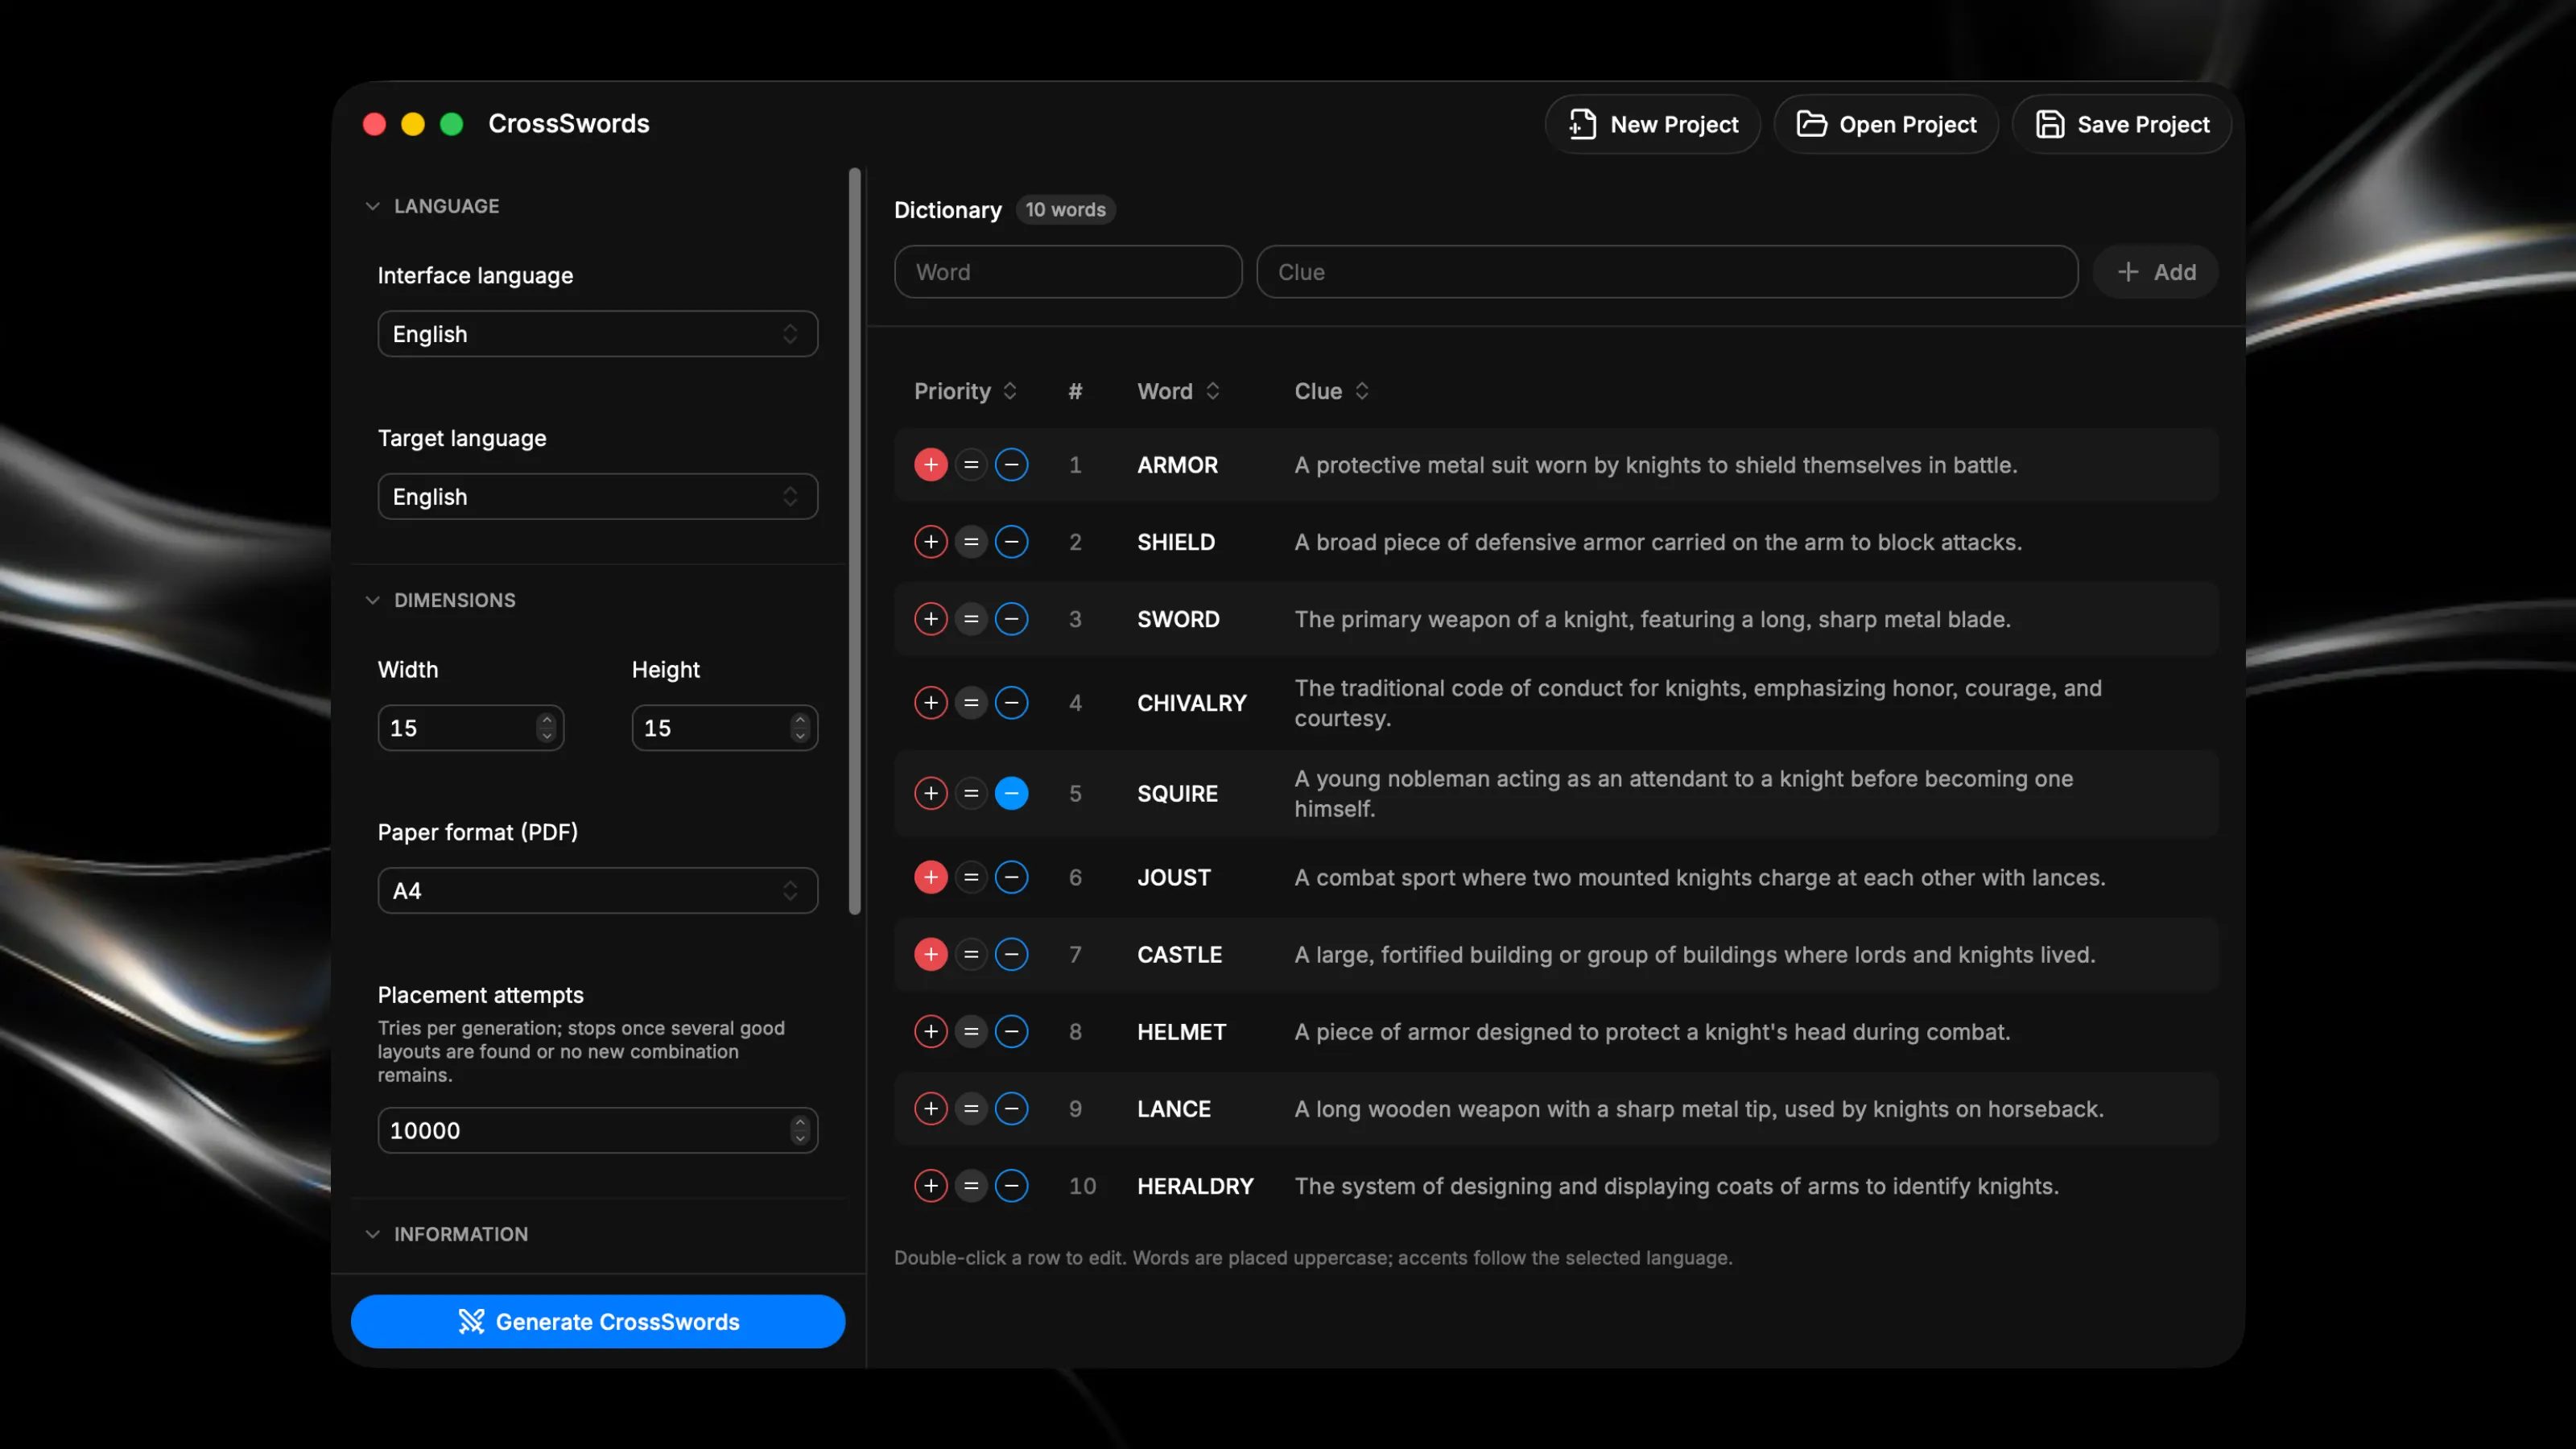Collapse the LANGUAGE section
The width and height of the screenshot is (2576, 1449).
[x=433, y=206]
